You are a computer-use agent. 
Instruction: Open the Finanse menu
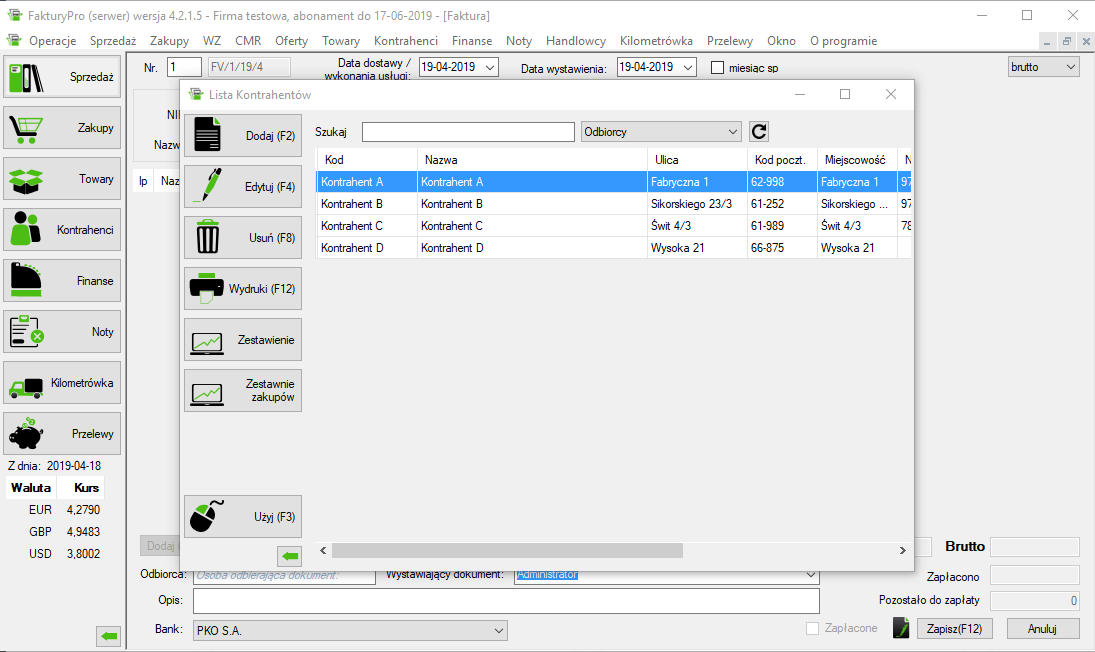471,41
